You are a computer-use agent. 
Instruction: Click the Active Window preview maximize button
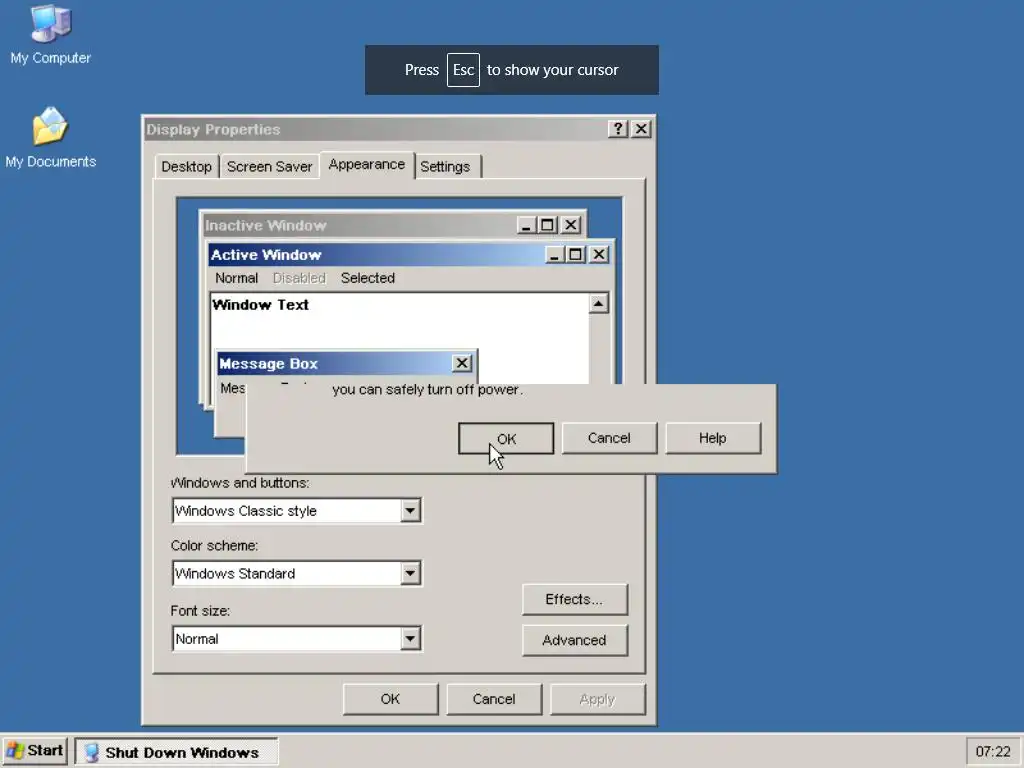coord(575,254)
